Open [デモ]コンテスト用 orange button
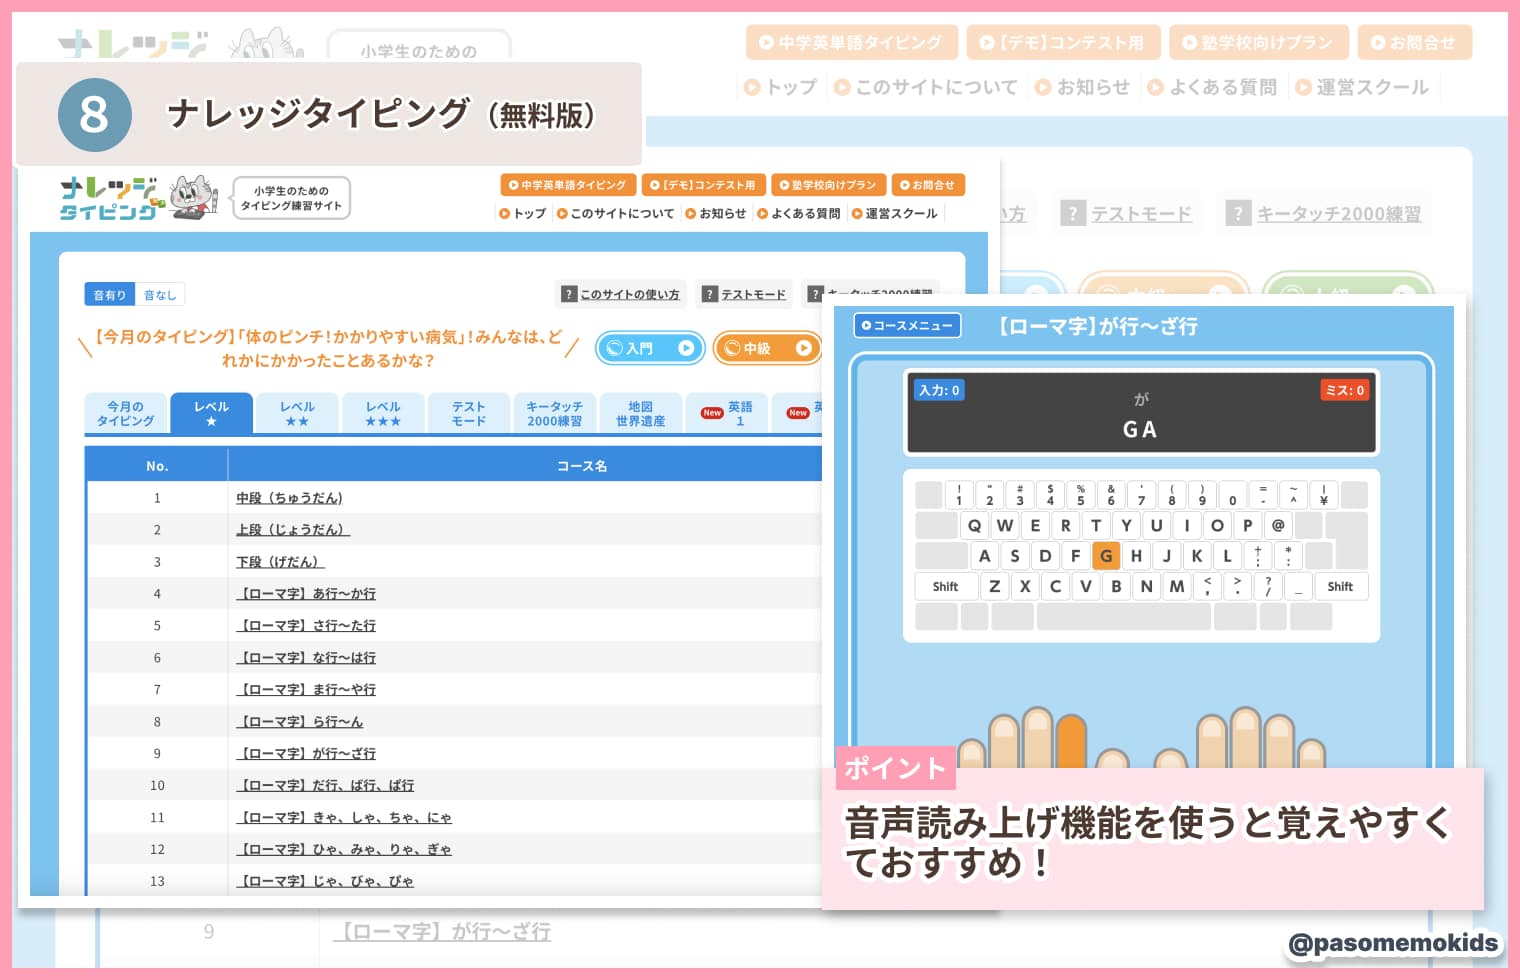Viewport: 1520px width, 980px height. (x=703, y=185)
